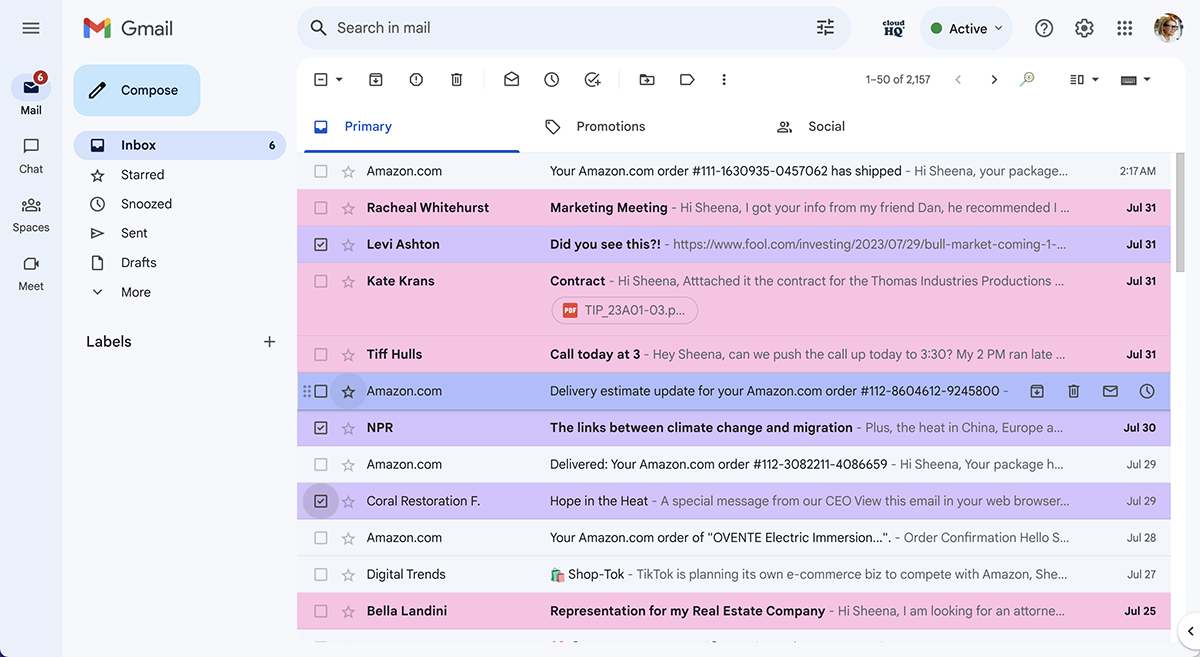
Task: Report selected emails as spam
Action: click(416, 79)
